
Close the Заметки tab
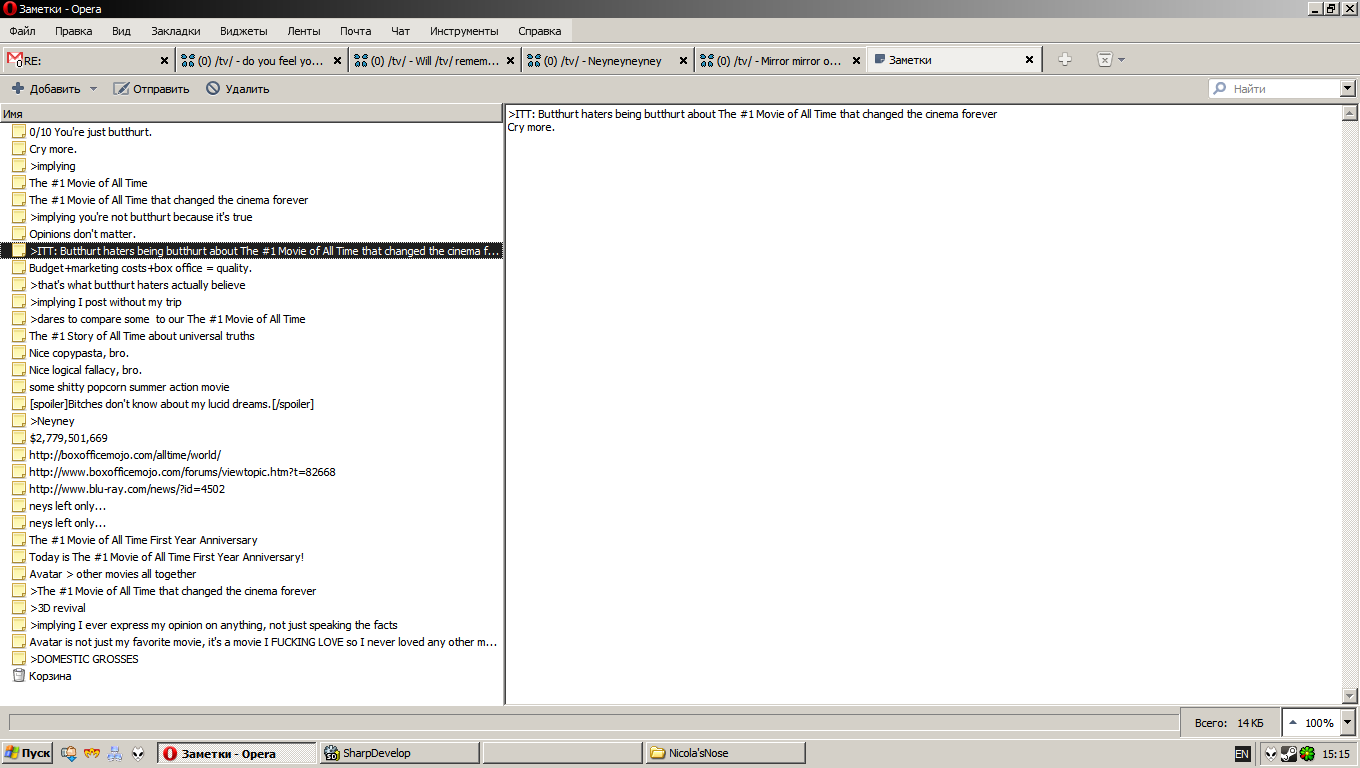1029,60
